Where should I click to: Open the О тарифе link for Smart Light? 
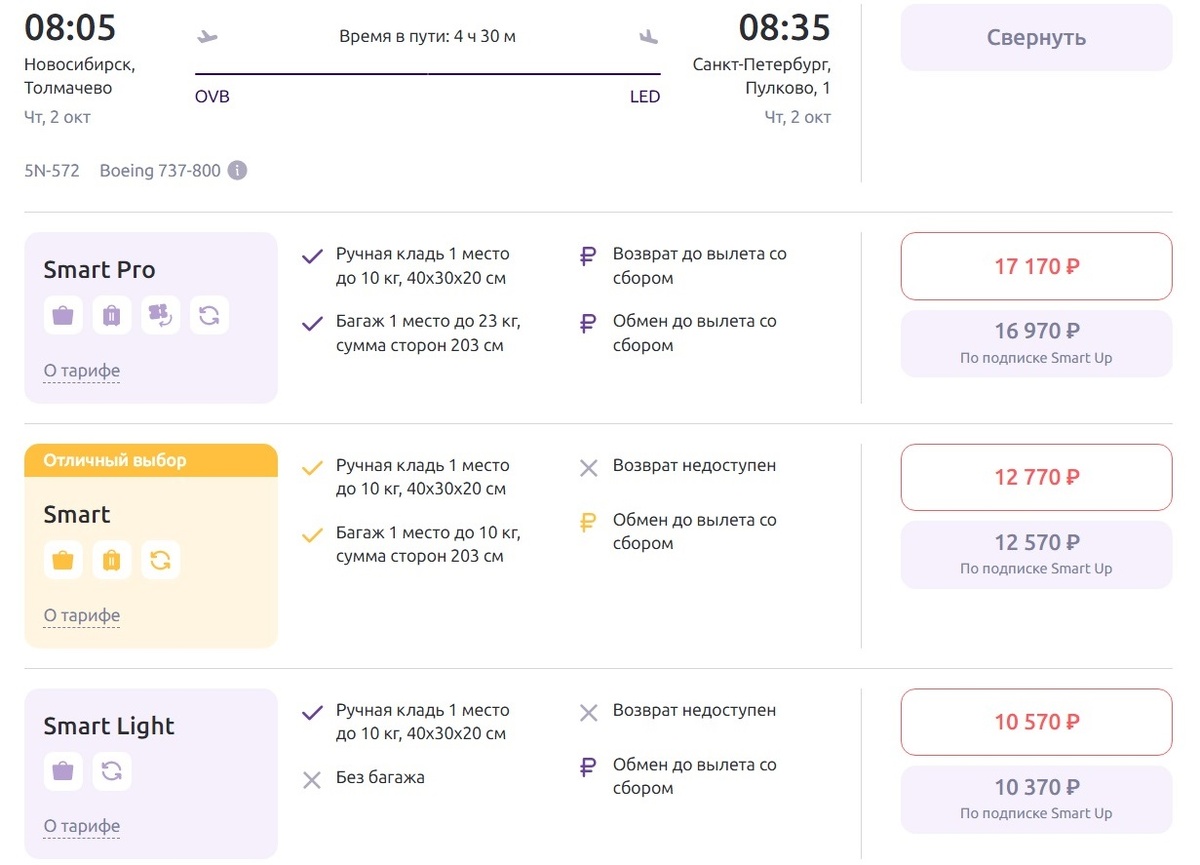tap(82, 826)
